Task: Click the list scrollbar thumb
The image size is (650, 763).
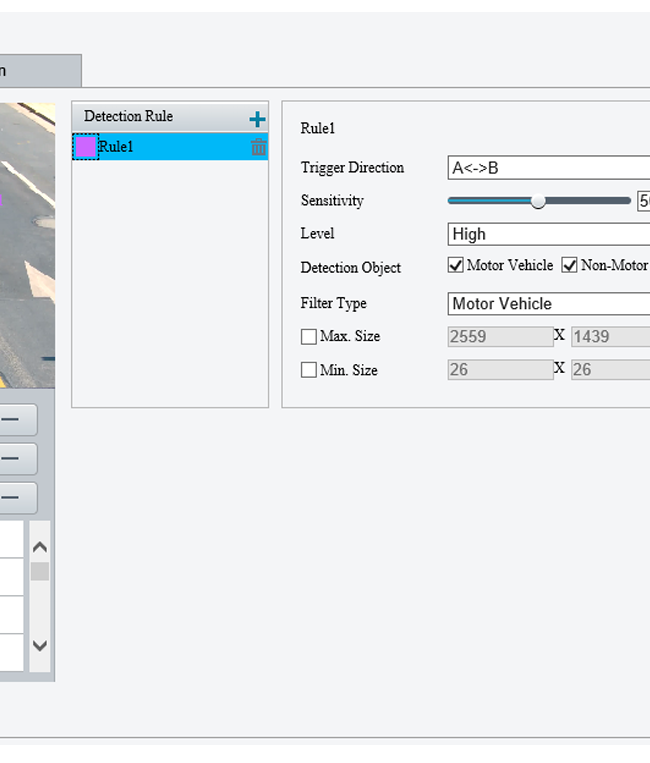Action: click(x=40, y=571)
